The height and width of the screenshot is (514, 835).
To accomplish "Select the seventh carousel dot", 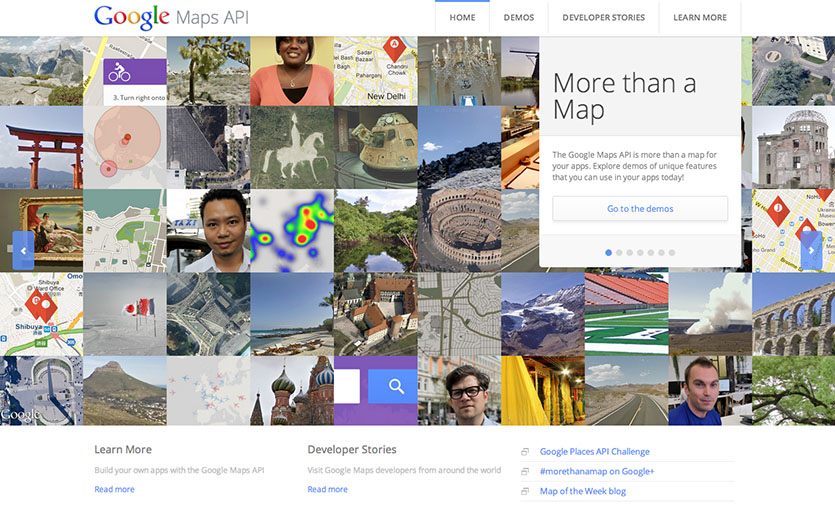I will click(672, 252).
